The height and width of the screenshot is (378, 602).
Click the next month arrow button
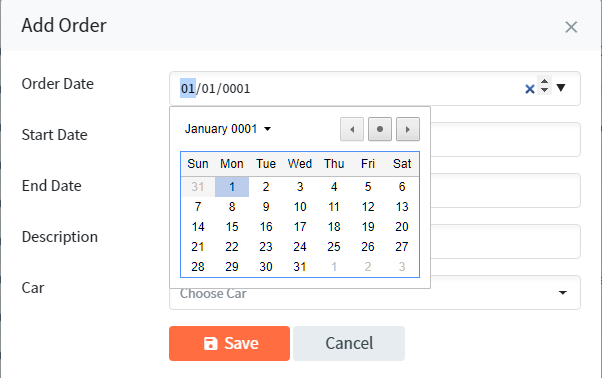pos(408,129)
